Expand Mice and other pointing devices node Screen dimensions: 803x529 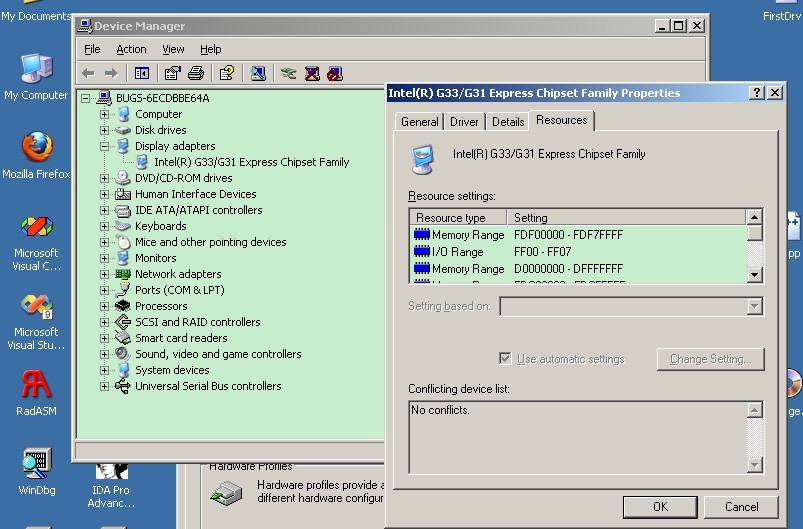pos(104,242)
